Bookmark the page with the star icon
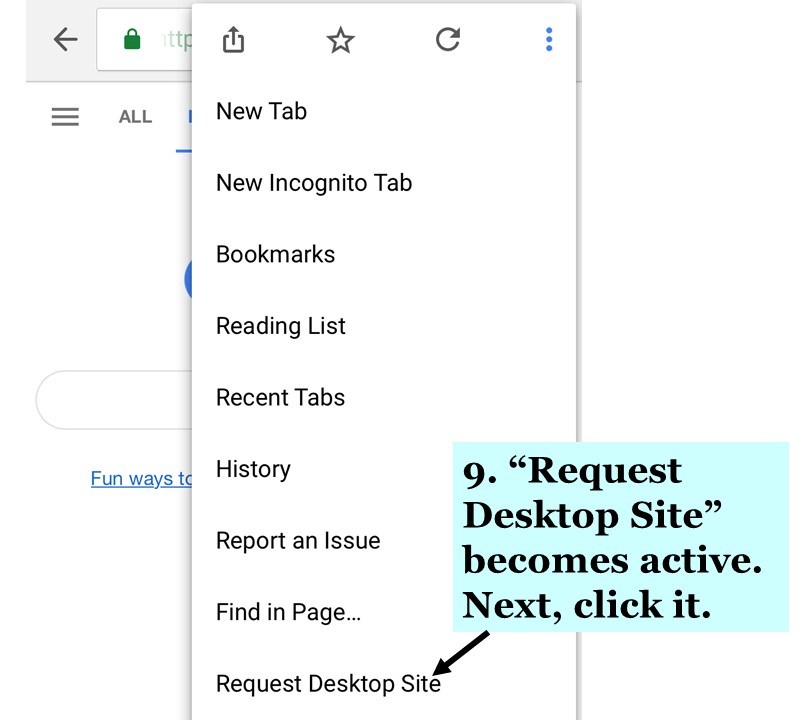The image size is (803, 720). pyautogui.click(x=341, y=40)
